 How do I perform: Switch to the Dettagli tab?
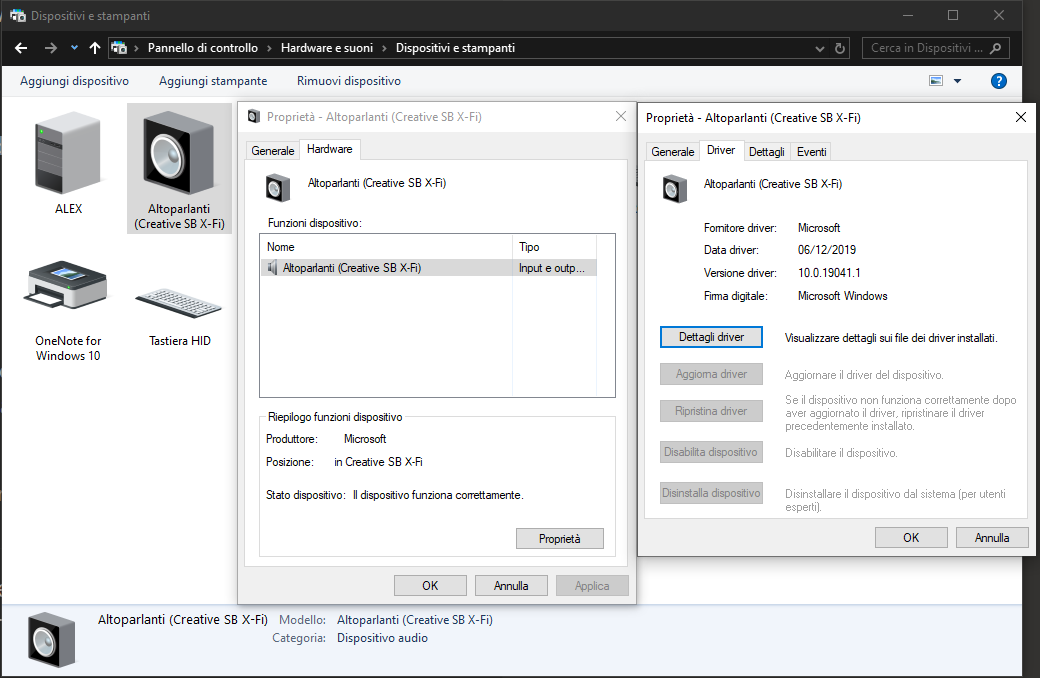(x=767, y=152)
